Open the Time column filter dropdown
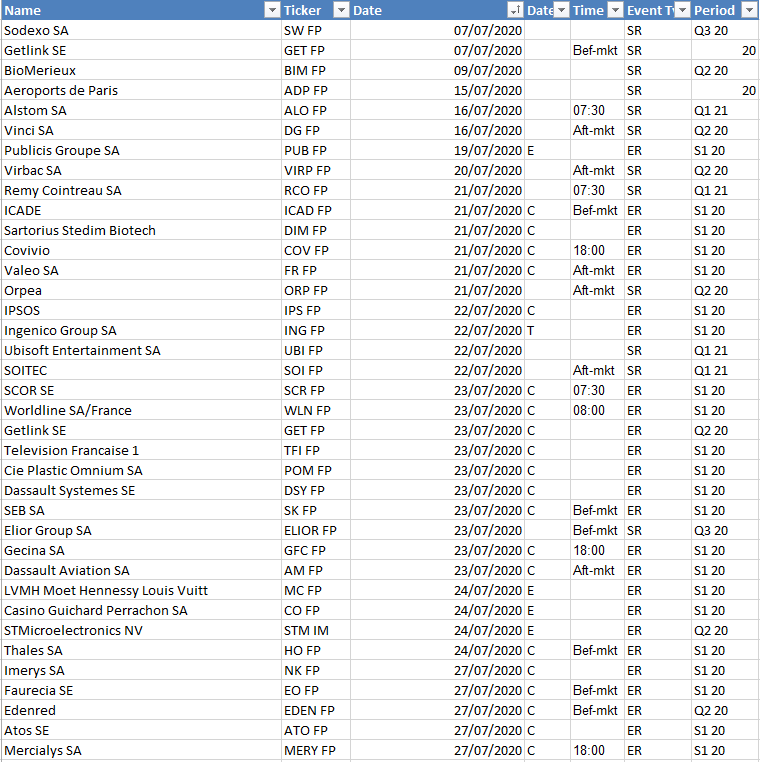The height and width of the screenshot is (762, 760). [616, 10]
